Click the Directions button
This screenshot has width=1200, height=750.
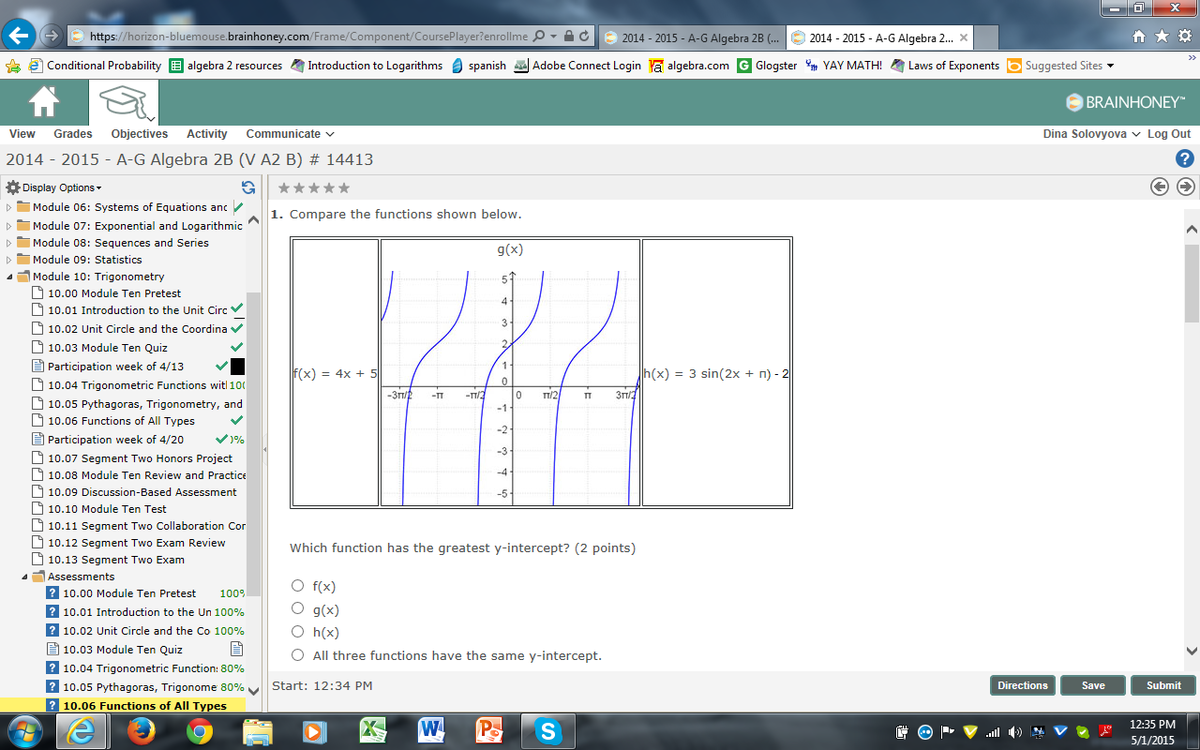[x=1022, y=685]
